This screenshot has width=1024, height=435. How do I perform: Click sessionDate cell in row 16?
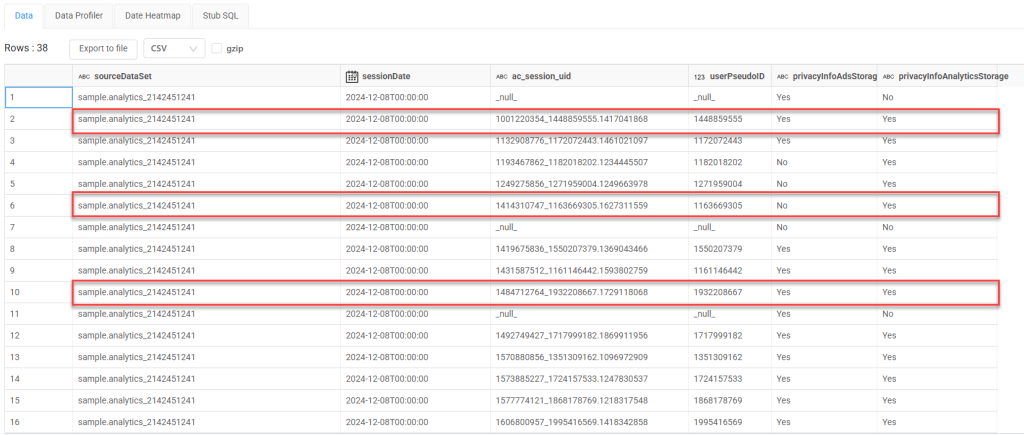click(415, 422)
